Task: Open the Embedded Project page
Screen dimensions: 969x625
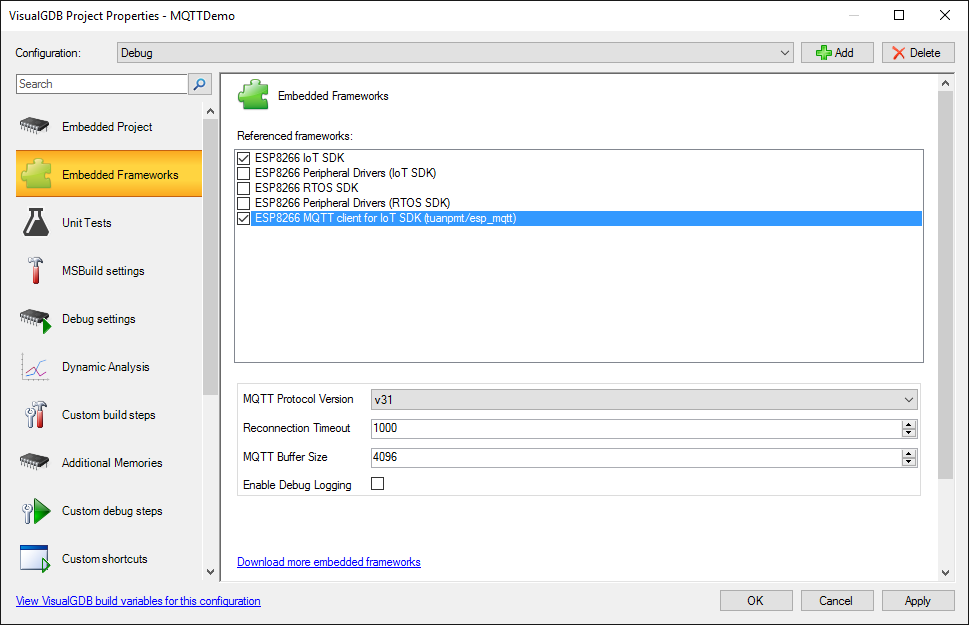Action: click(x=109, y=126)
